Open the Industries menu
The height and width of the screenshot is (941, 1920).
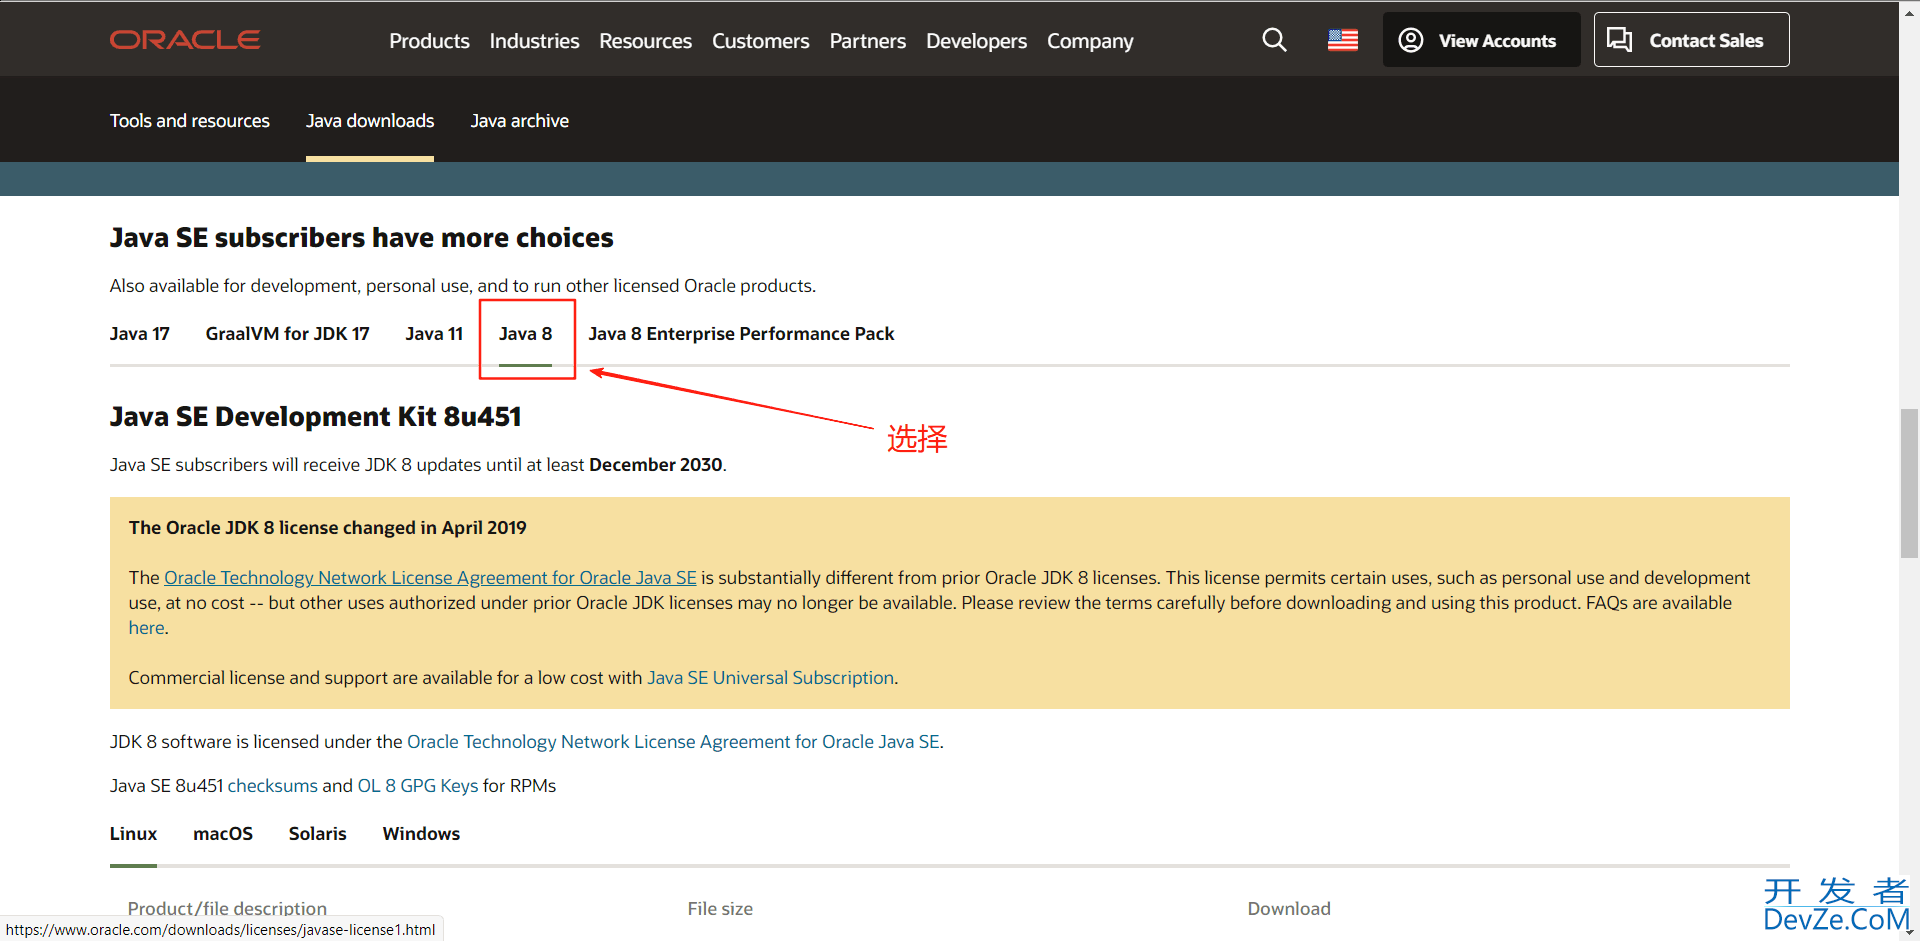534,41
